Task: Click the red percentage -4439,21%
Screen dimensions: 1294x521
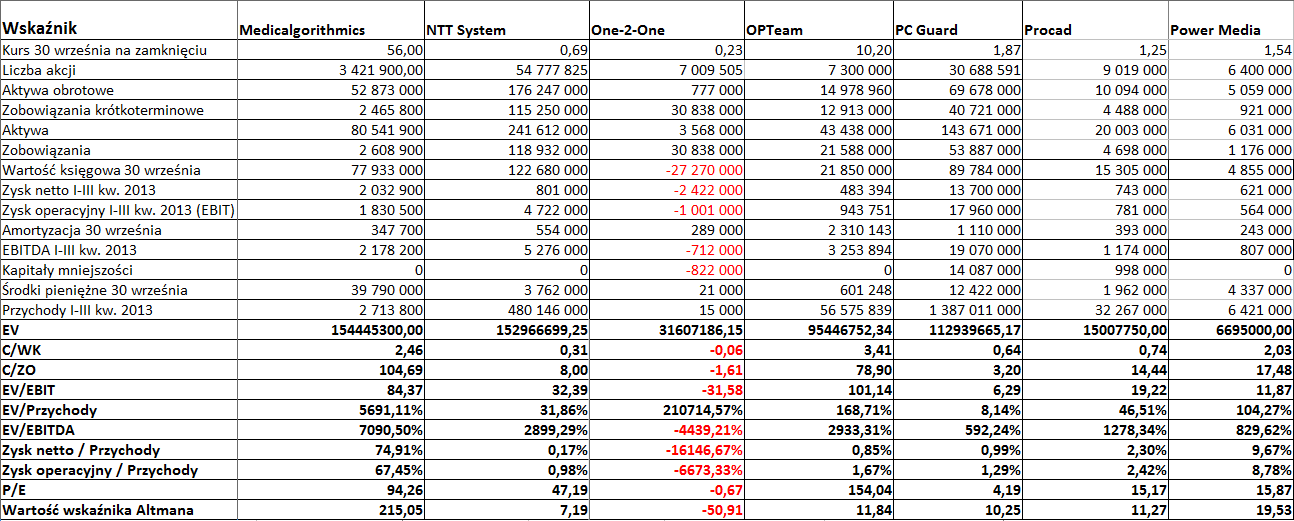Action: click(x=667, y=430)
